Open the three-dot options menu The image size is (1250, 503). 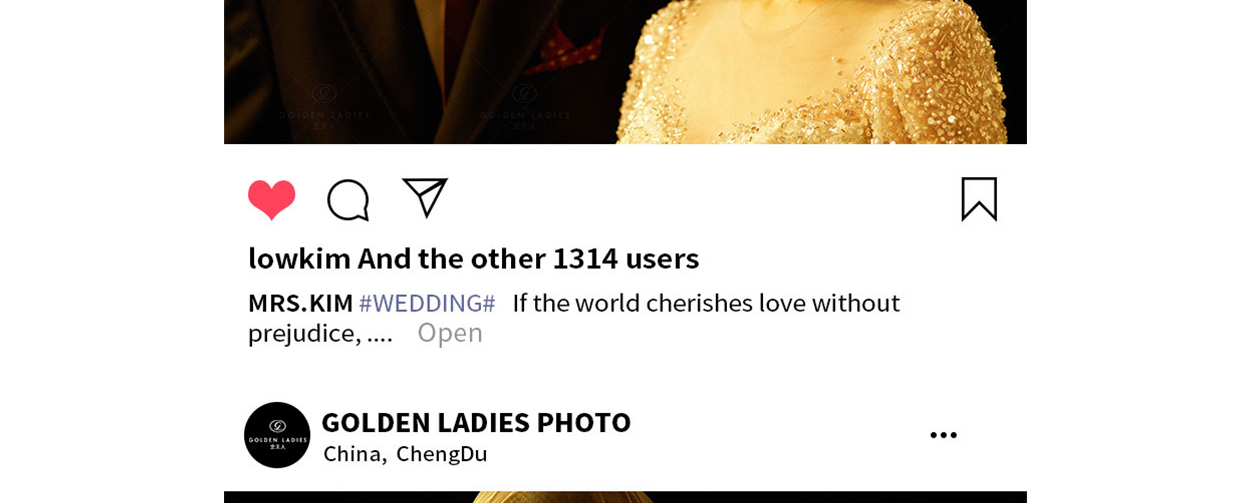coord(943,435)
